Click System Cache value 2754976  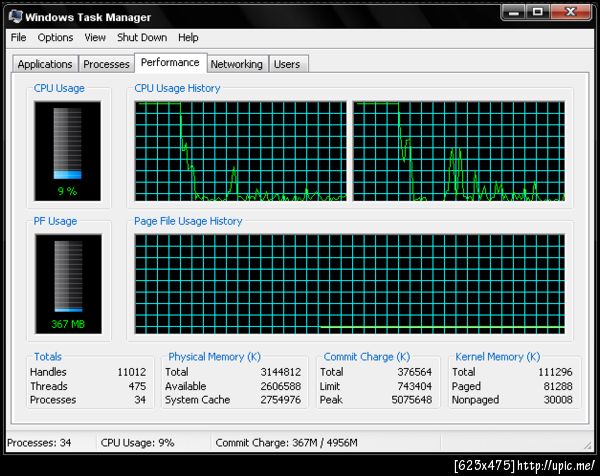point(281,400)
